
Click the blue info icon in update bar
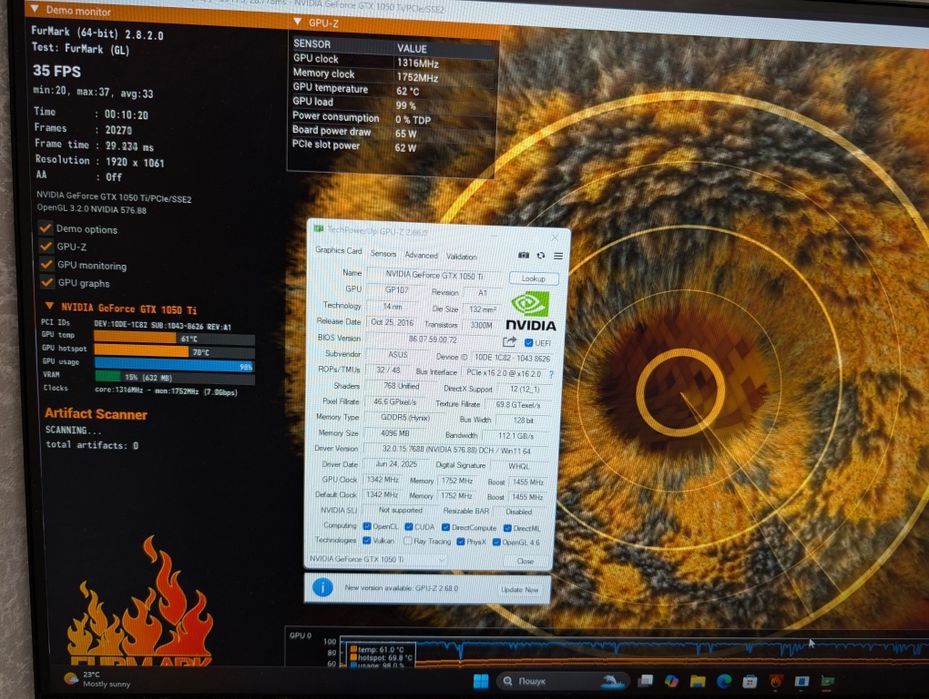322,588
